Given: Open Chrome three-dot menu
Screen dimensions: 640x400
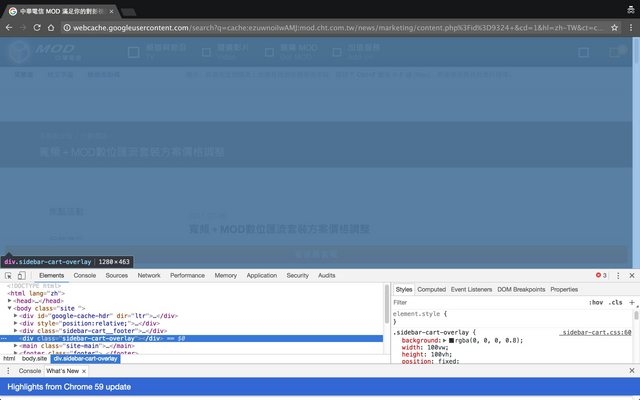Looking at the screenshot, I should click(631, 28).
